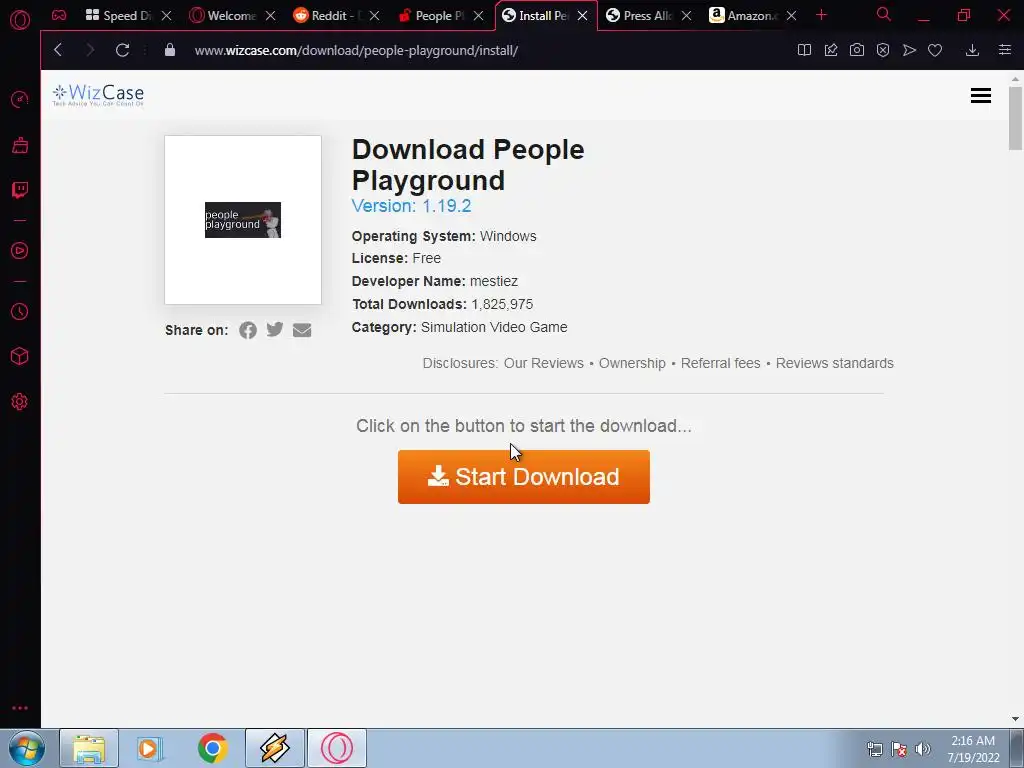This screenshot has width=1024, height=768.
Task: View site security lock info
Action: [x=170, y=50]
